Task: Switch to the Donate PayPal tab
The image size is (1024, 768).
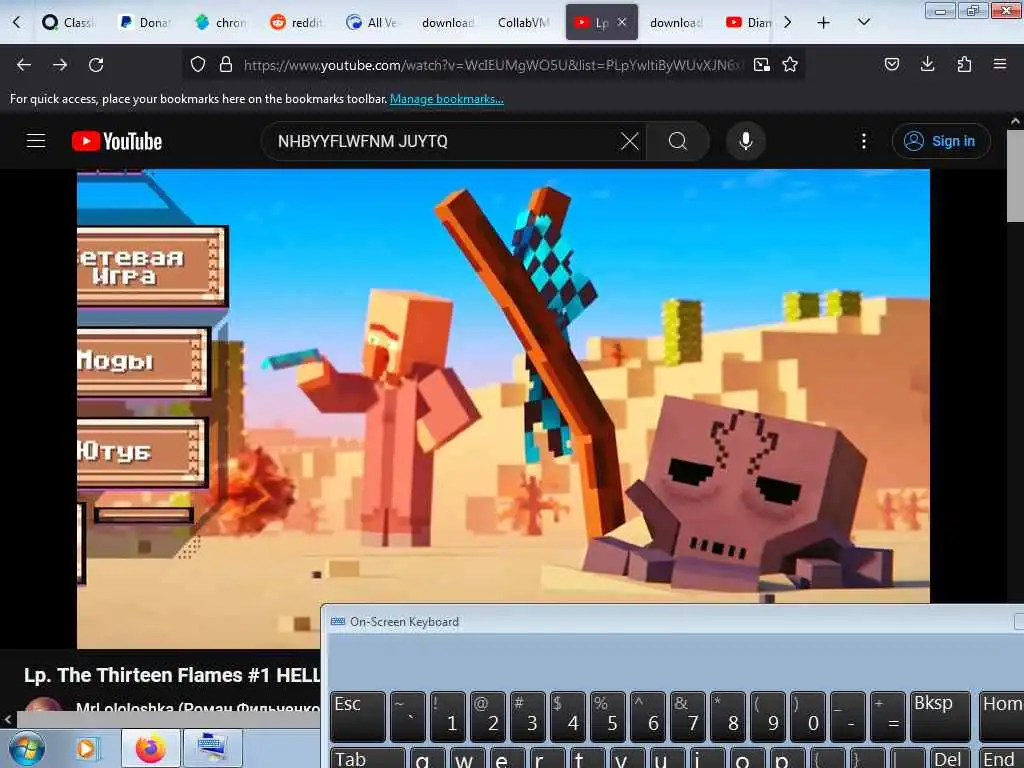Action: click(x=144, y=22)
